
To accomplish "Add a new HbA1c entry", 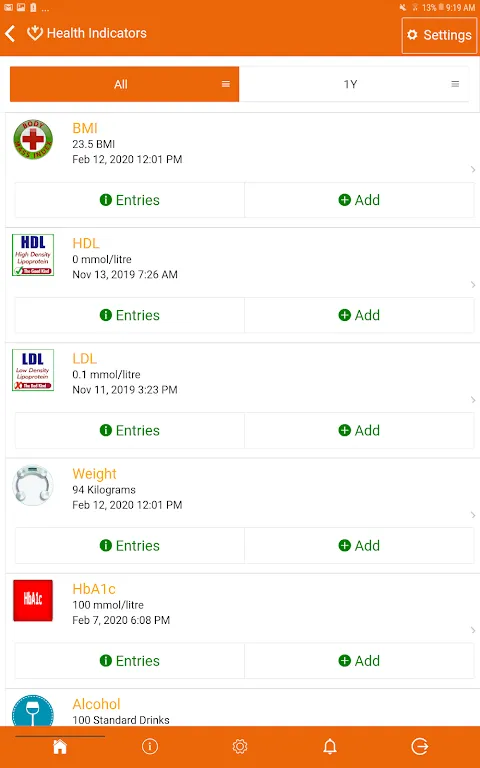I will (359, 660).
